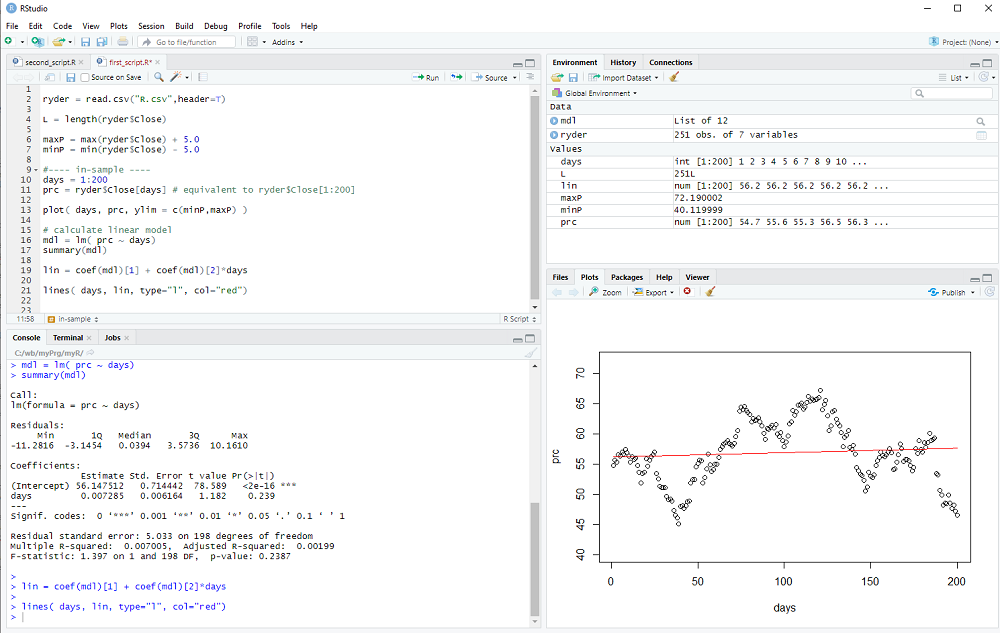
Task: Click the Print icon in main toolbar
Action: pyautogui.click(x=122, y=41)
